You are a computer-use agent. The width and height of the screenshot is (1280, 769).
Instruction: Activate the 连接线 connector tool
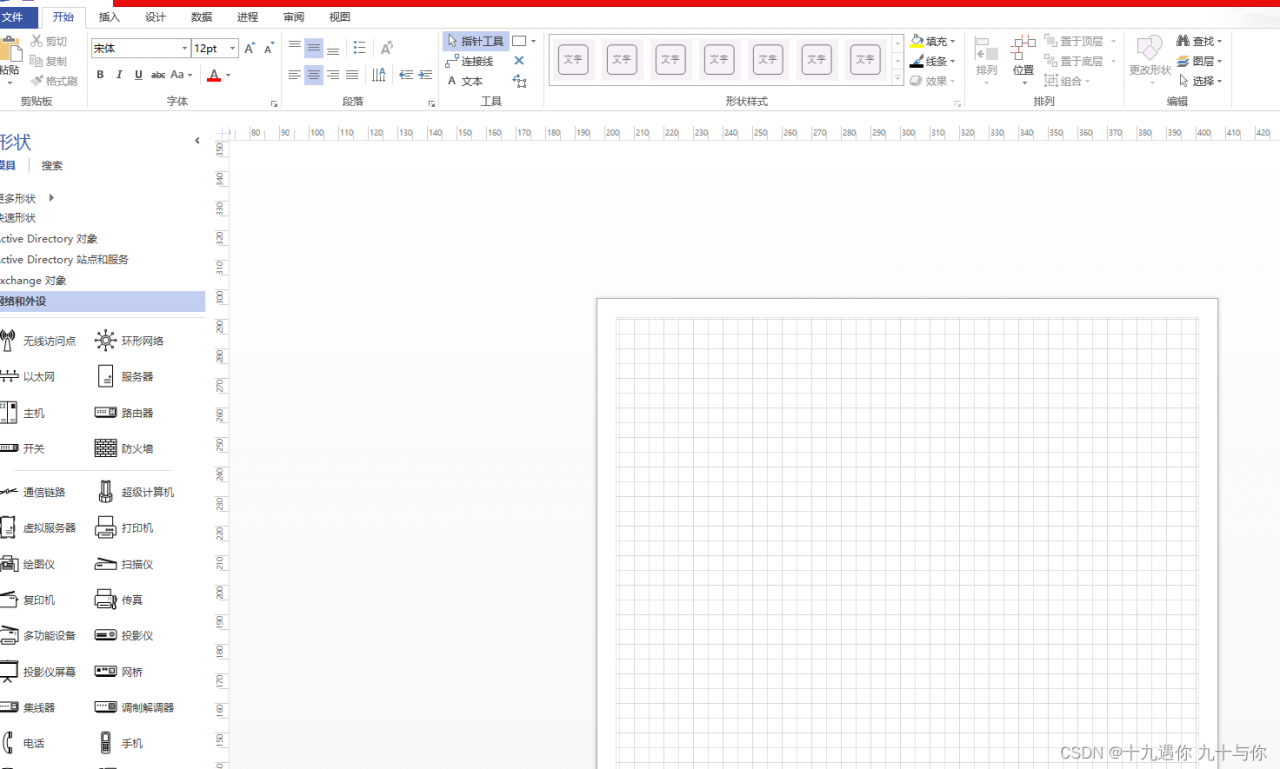[x=469, y=61]
